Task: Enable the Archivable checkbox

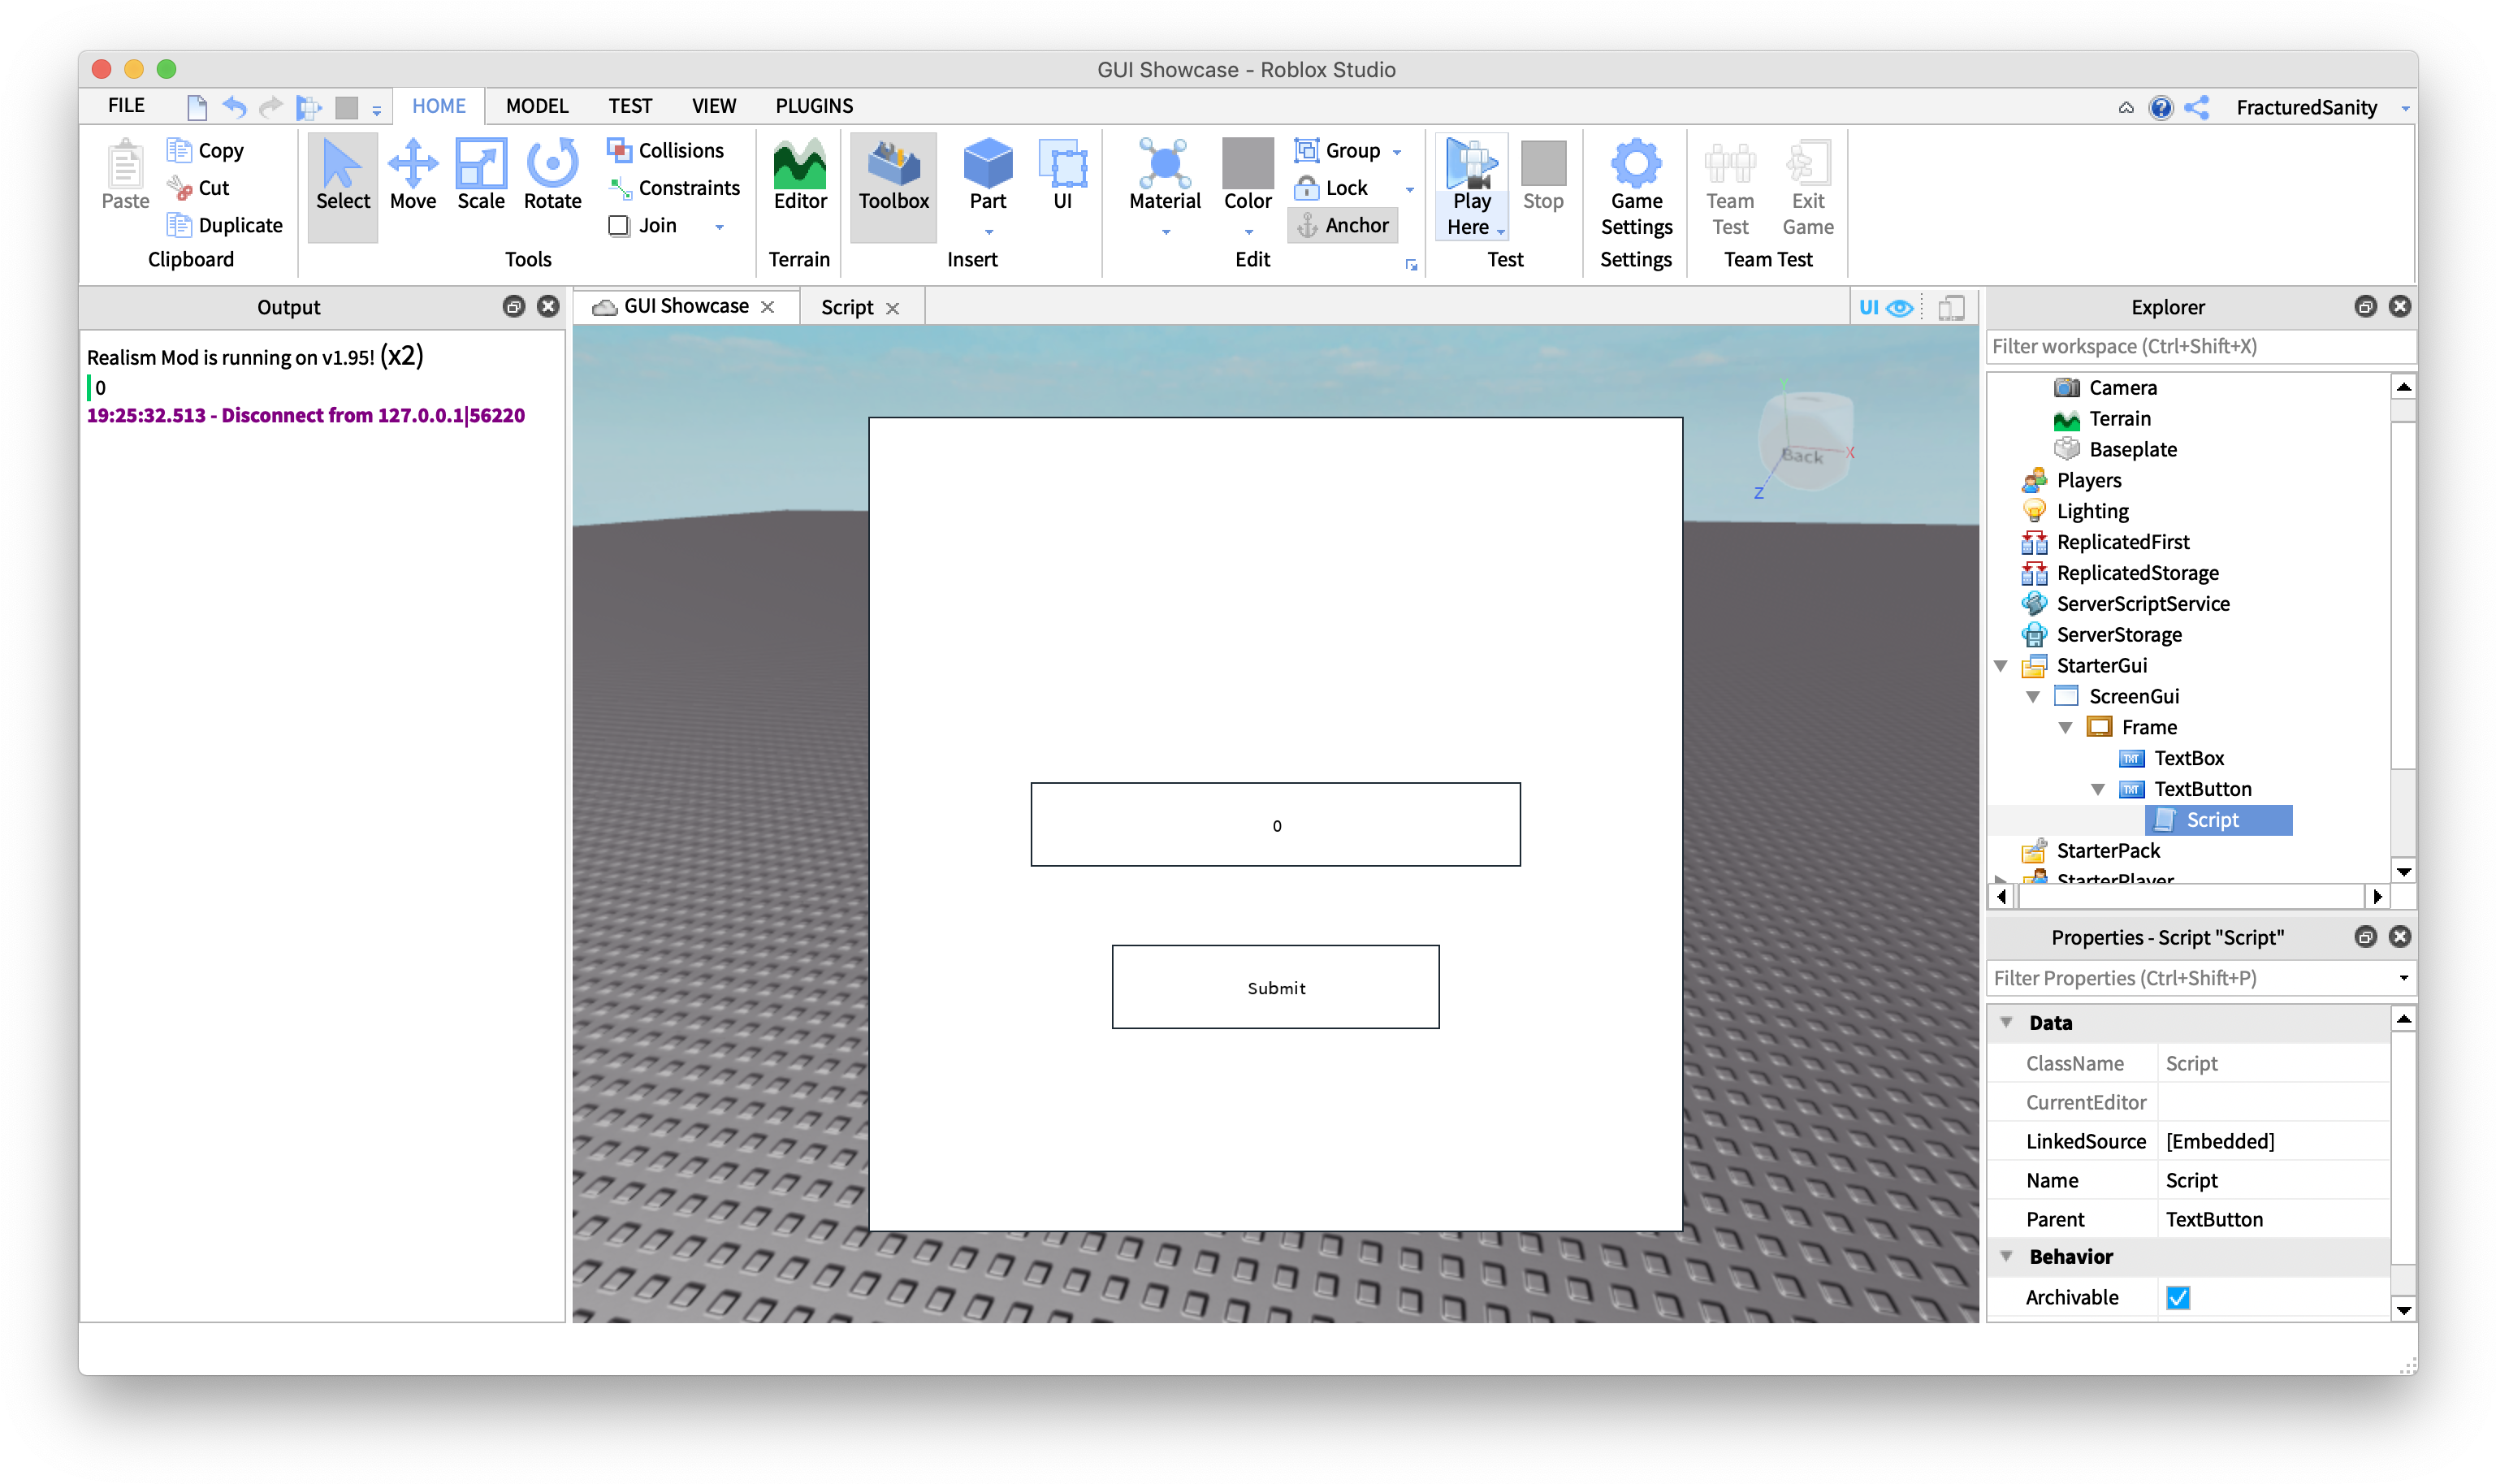Action: tap(2178, 1297)
